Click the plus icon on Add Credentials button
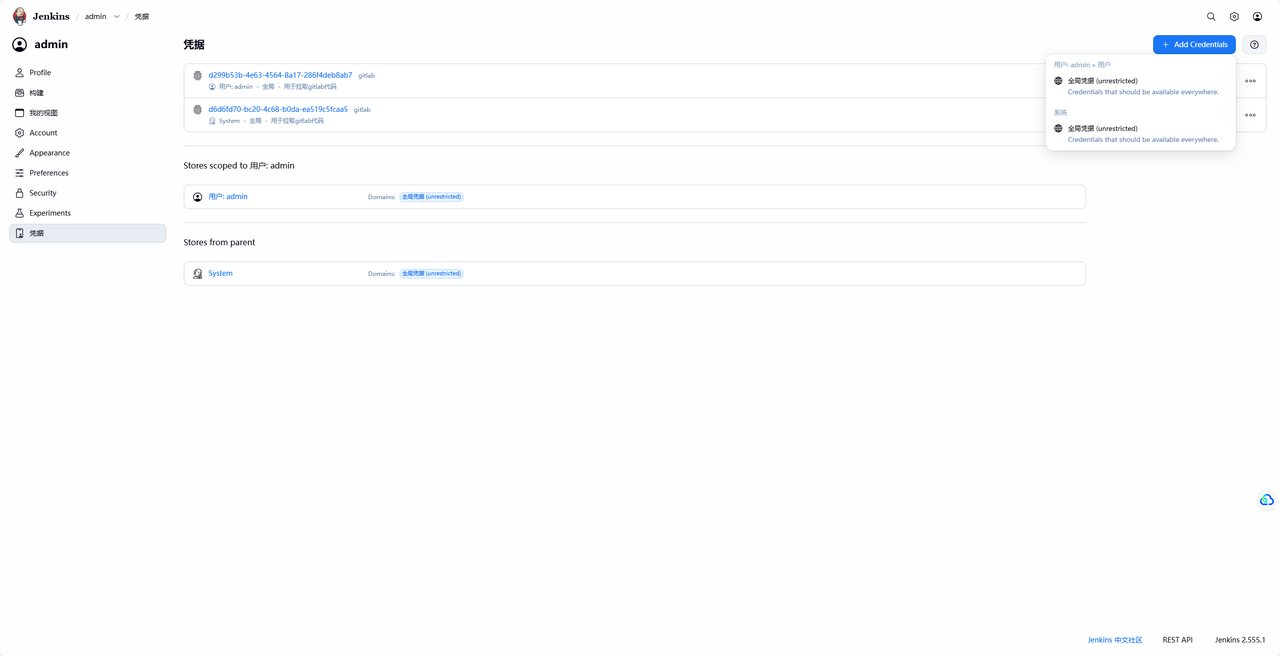Viewport: 1280px width, 656px height. (1165, 44)
